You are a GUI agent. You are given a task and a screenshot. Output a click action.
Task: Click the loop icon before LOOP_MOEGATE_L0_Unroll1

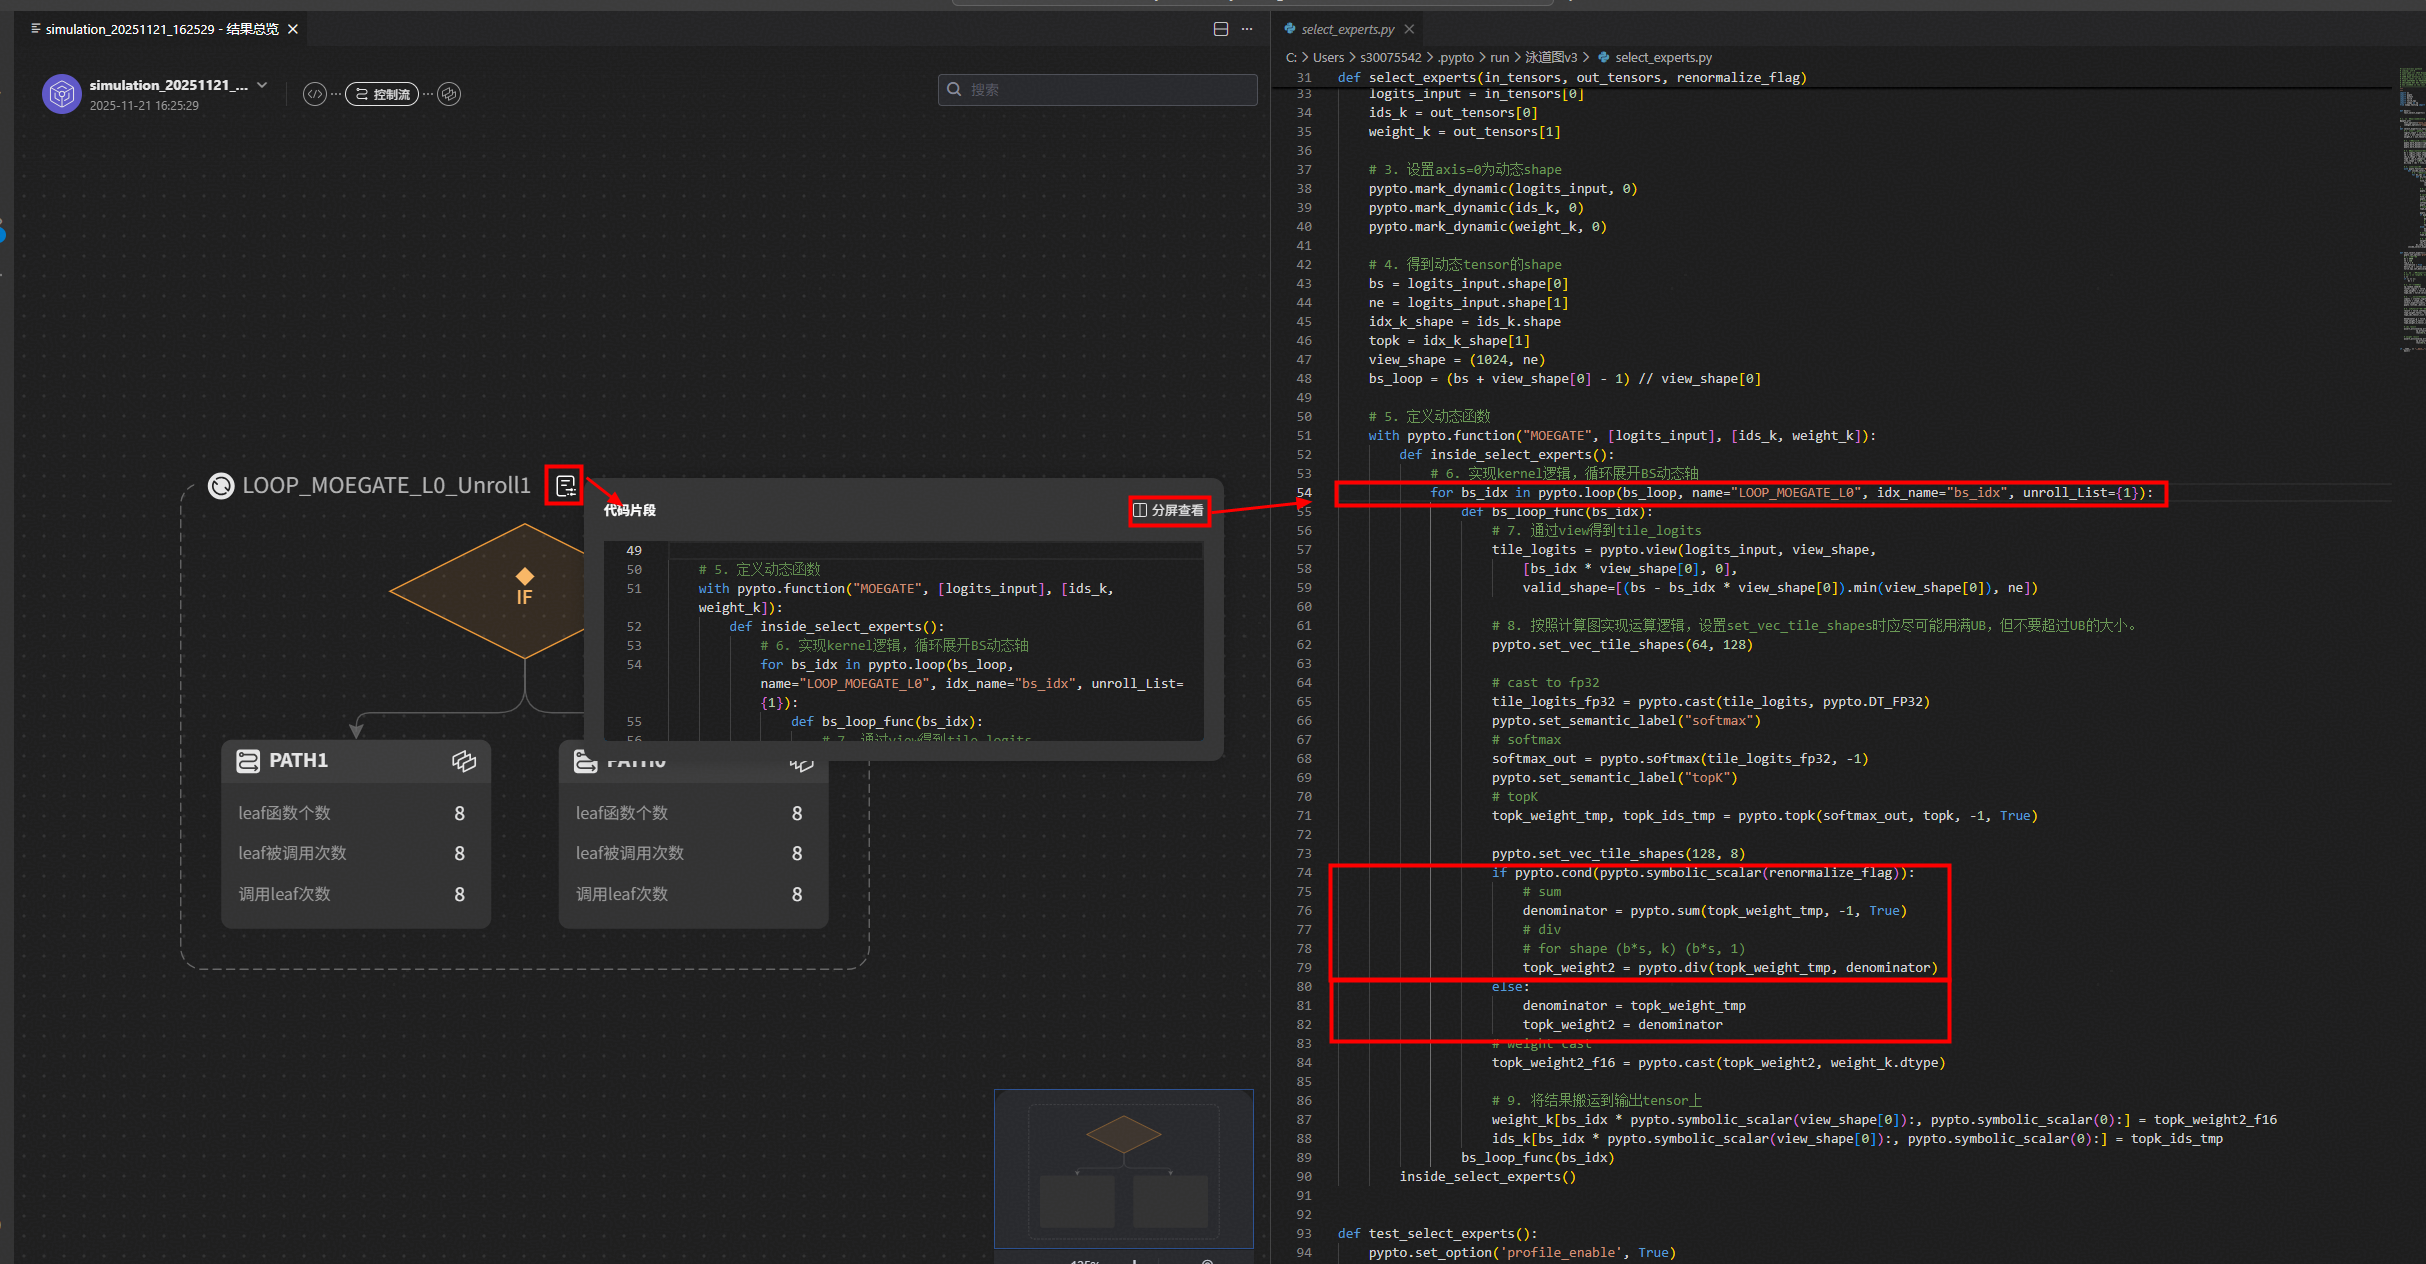pyautogui.click(x=221, y=486)
